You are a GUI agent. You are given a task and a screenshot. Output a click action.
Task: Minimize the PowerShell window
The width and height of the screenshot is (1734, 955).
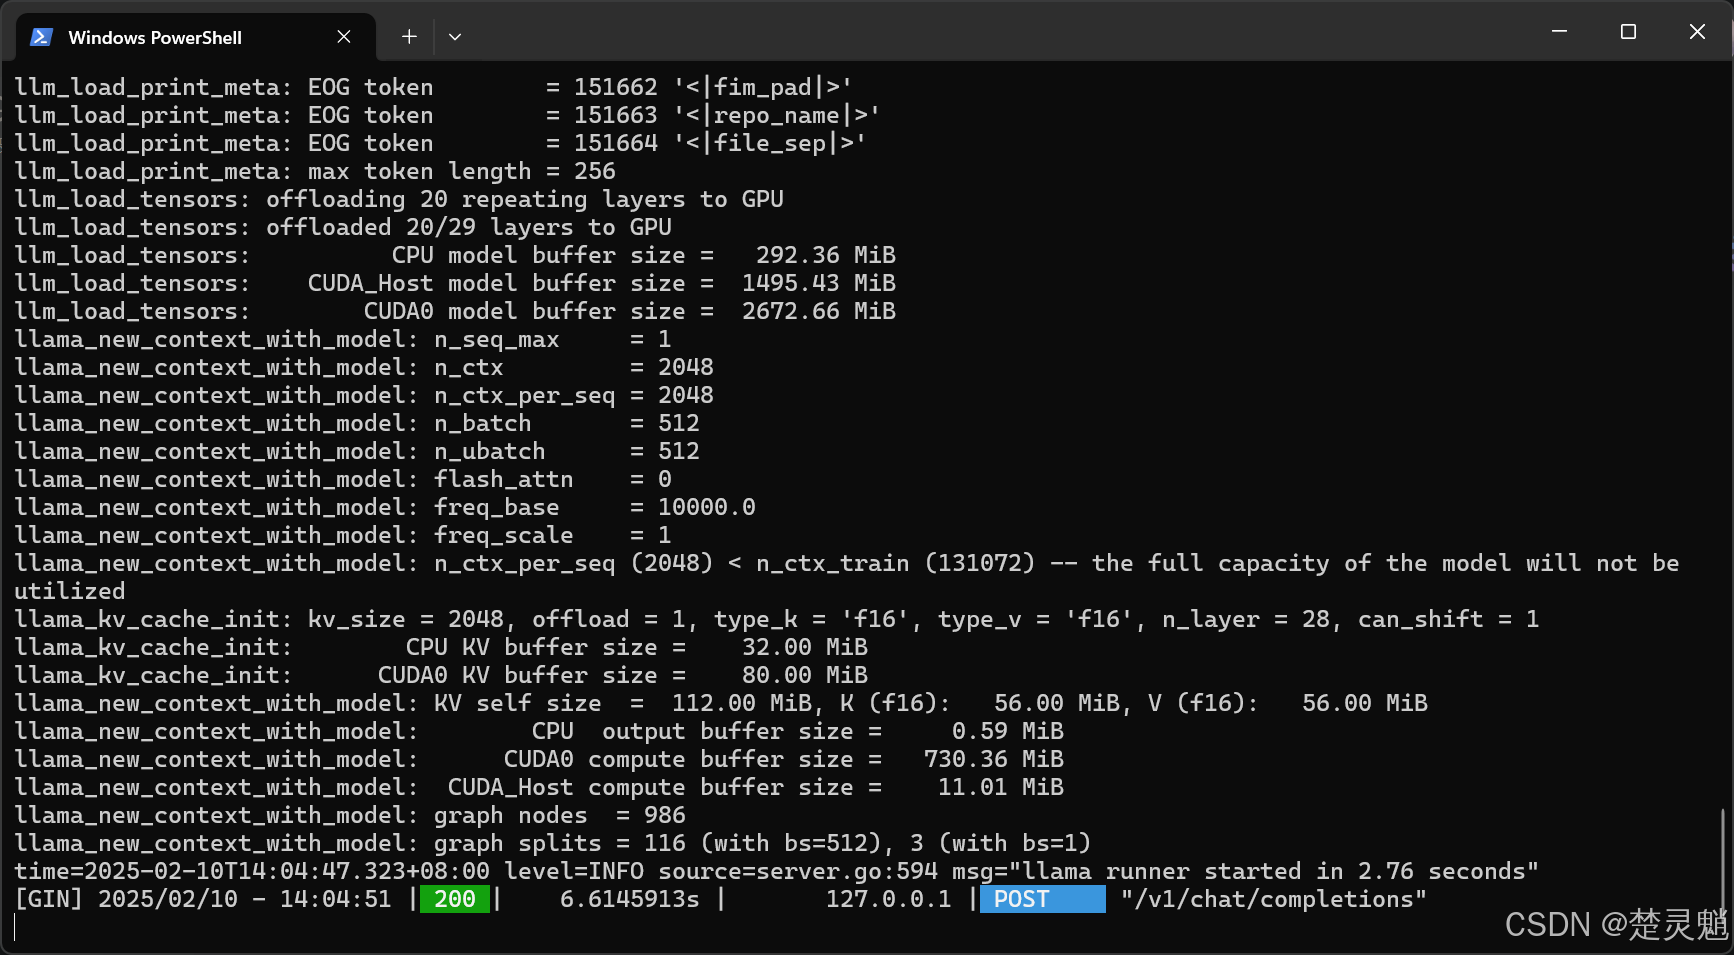point(1559,32)
